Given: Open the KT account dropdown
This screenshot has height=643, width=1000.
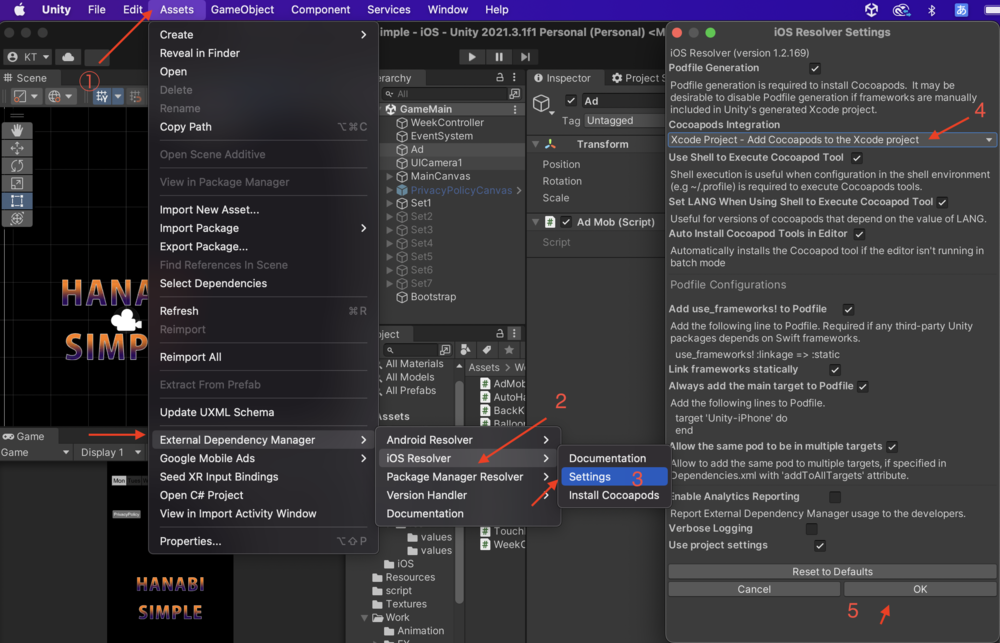Looking at the screenshot, I should pyautogui.click(x=28, y=57).
